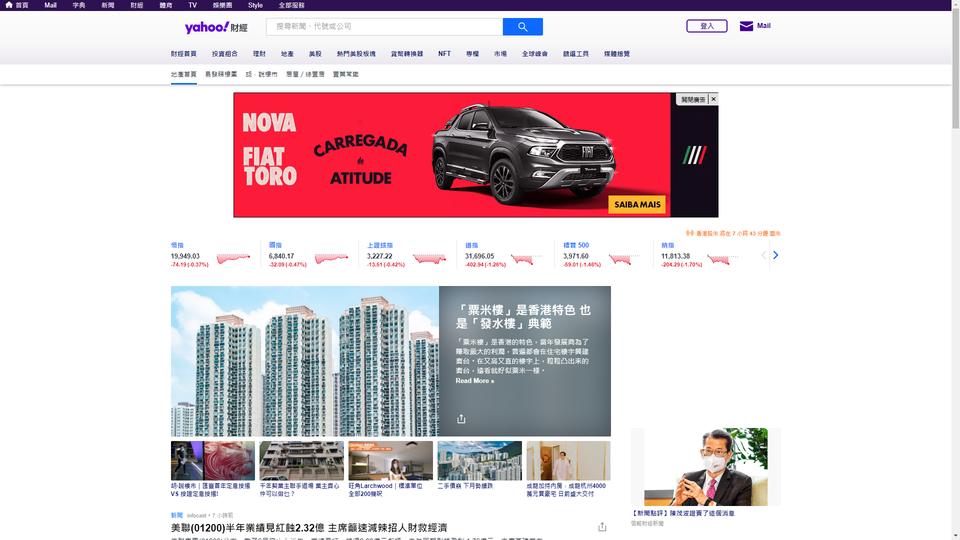Open the 新聞點評 article link
The image size is (960, 540).
click(x=683, y=513)
